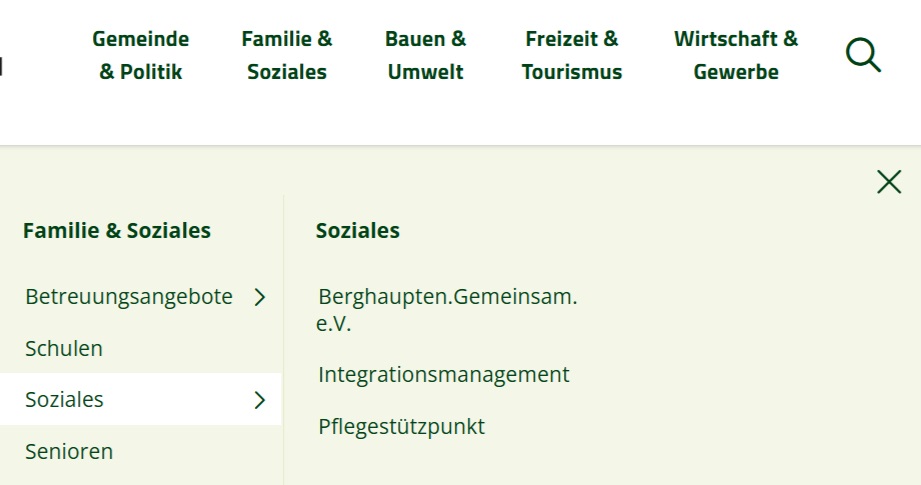Viewport: 921px width, 485px height.
Task: Go to Integrationsmanagement page
Action: (x=444, y=375)
